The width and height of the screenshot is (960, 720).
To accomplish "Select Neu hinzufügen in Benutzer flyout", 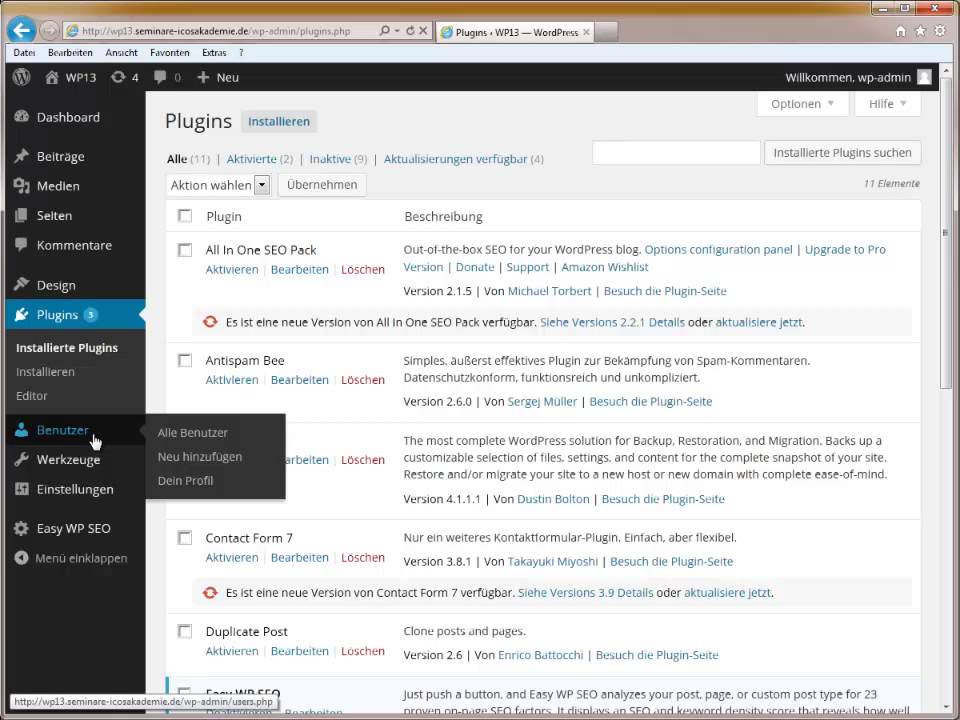I will coord(200,457).
